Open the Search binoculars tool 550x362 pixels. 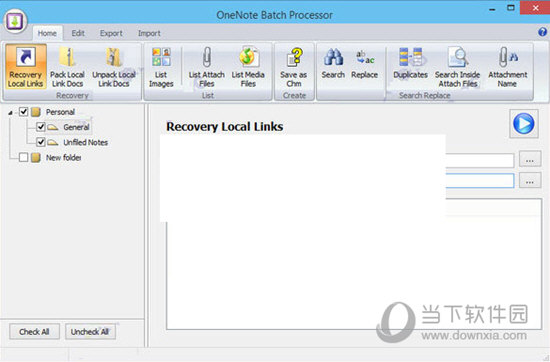point(333,63)
